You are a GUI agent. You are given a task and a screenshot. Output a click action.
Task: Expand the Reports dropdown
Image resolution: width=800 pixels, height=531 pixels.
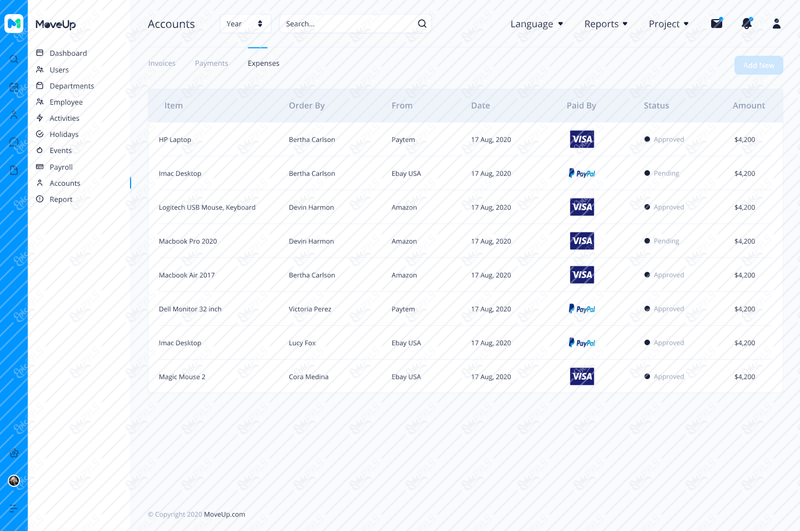click(x=606, y=23)
